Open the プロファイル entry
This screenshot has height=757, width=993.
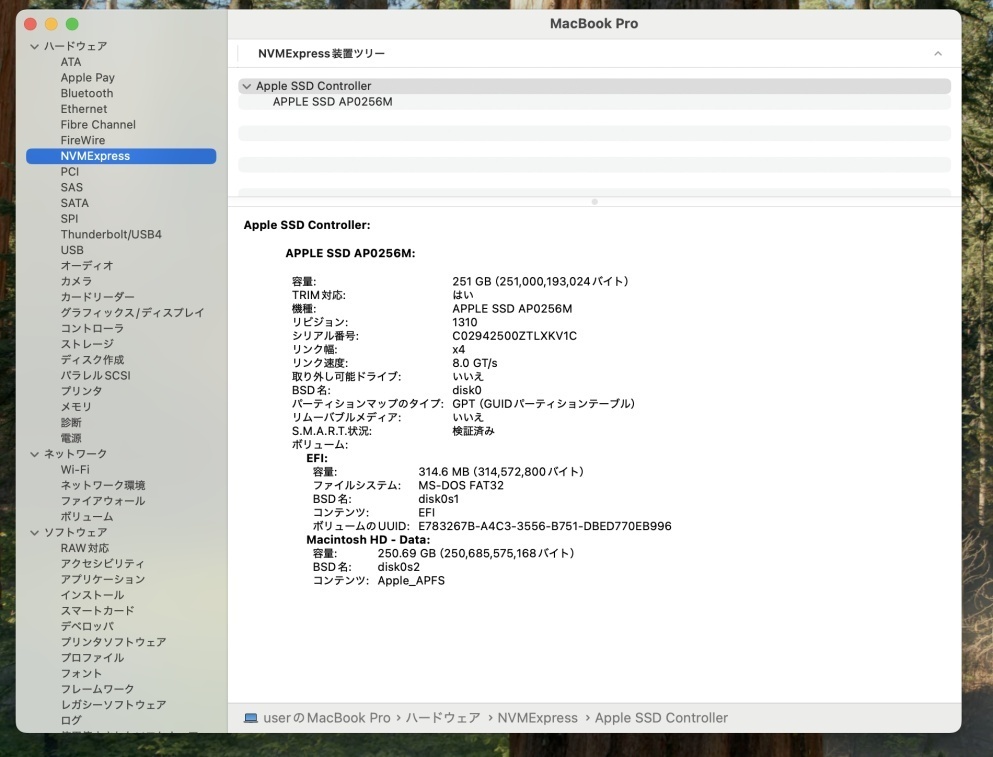[92, 658]
